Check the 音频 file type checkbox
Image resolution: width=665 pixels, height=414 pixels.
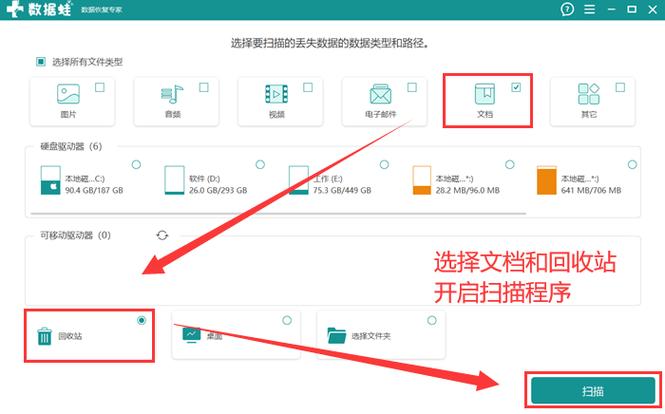pos(204,87)
